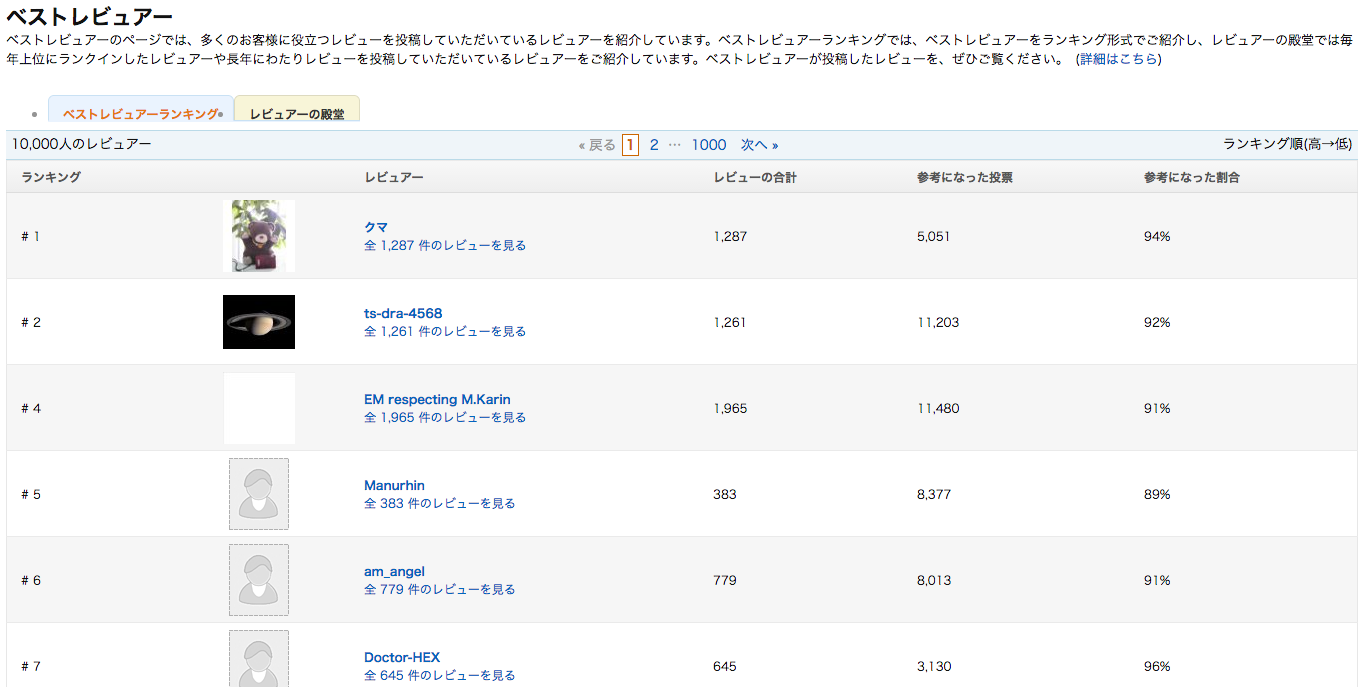
Task: View all 383 reviews link
Action: point(440,503)
